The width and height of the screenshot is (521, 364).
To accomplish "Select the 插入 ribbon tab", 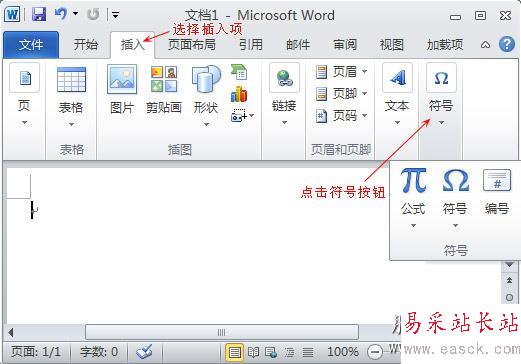I will (x=132, y=45).
